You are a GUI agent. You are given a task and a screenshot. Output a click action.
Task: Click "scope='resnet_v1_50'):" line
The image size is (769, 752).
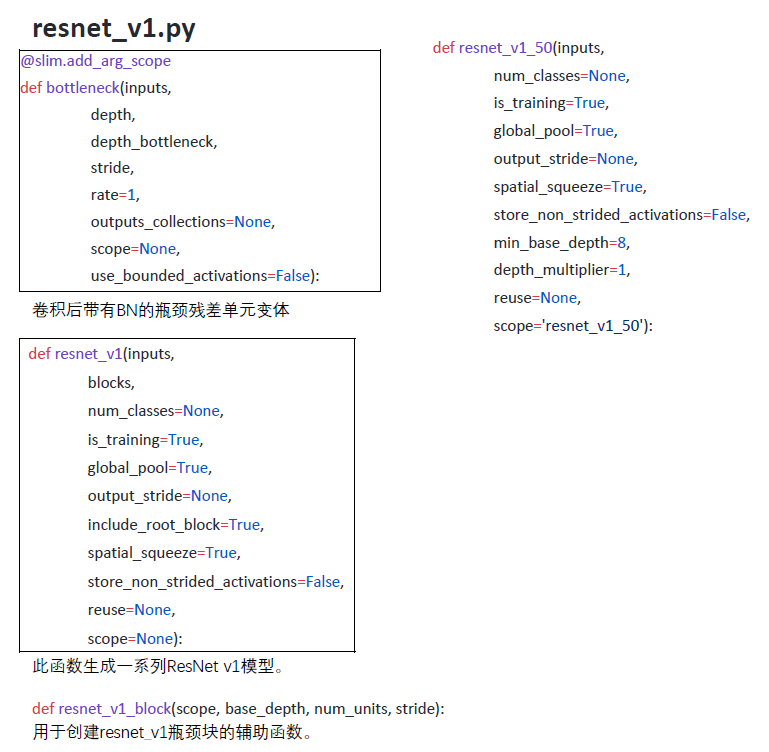(x=573, y=326)
